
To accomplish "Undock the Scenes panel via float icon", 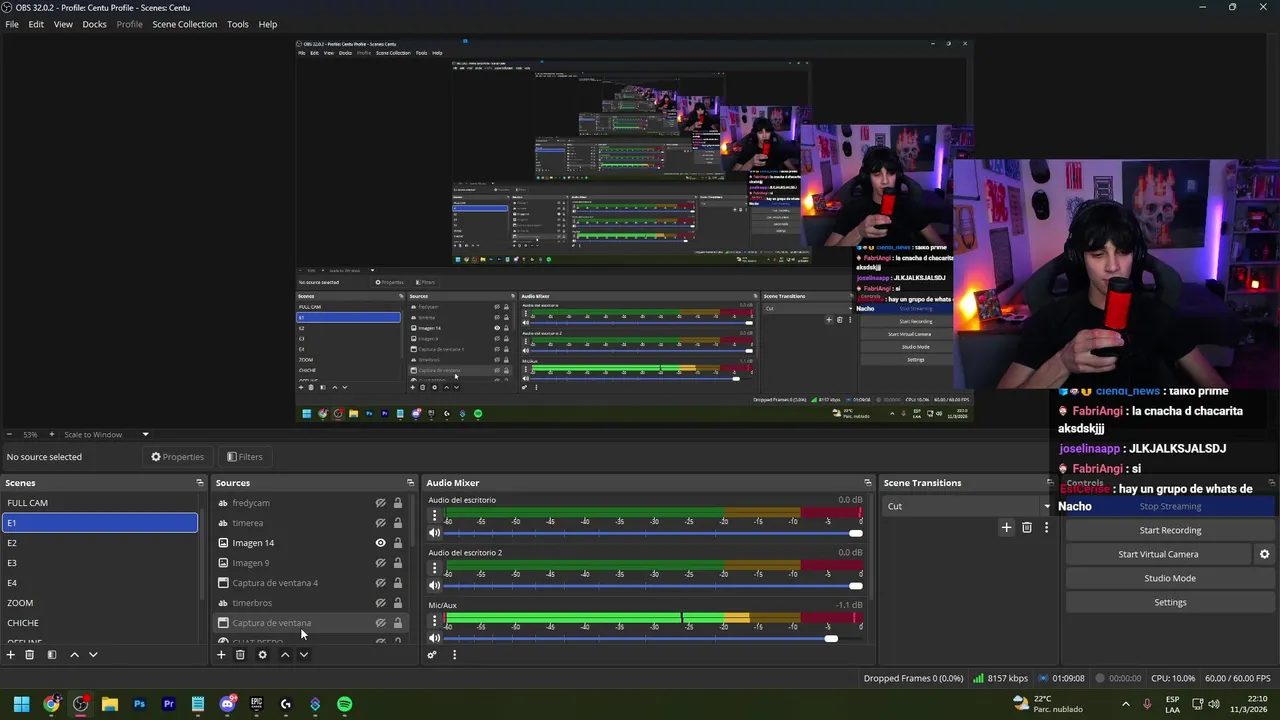I will click(200, 483).
